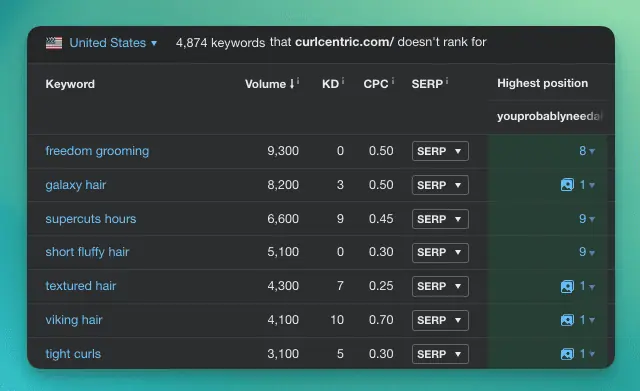Viewport: 640px width, 391px height.
Task: Open the galaxy hair keyword link
Action: [x=76, y=185]
